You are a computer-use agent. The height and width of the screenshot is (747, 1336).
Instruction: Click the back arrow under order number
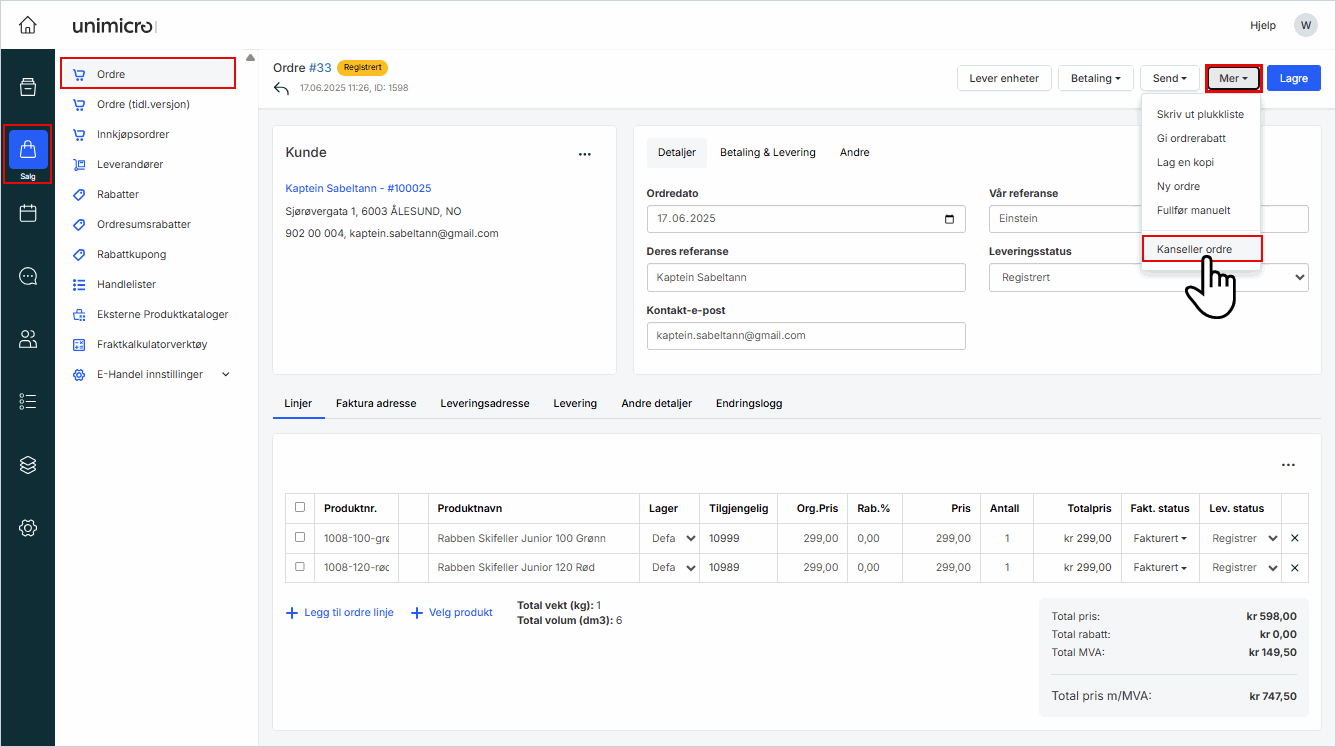pos(281,89)
